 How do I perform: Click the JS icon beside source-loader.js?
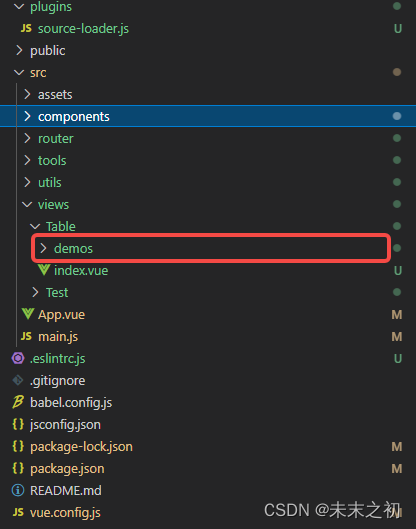tap(26, 28)
